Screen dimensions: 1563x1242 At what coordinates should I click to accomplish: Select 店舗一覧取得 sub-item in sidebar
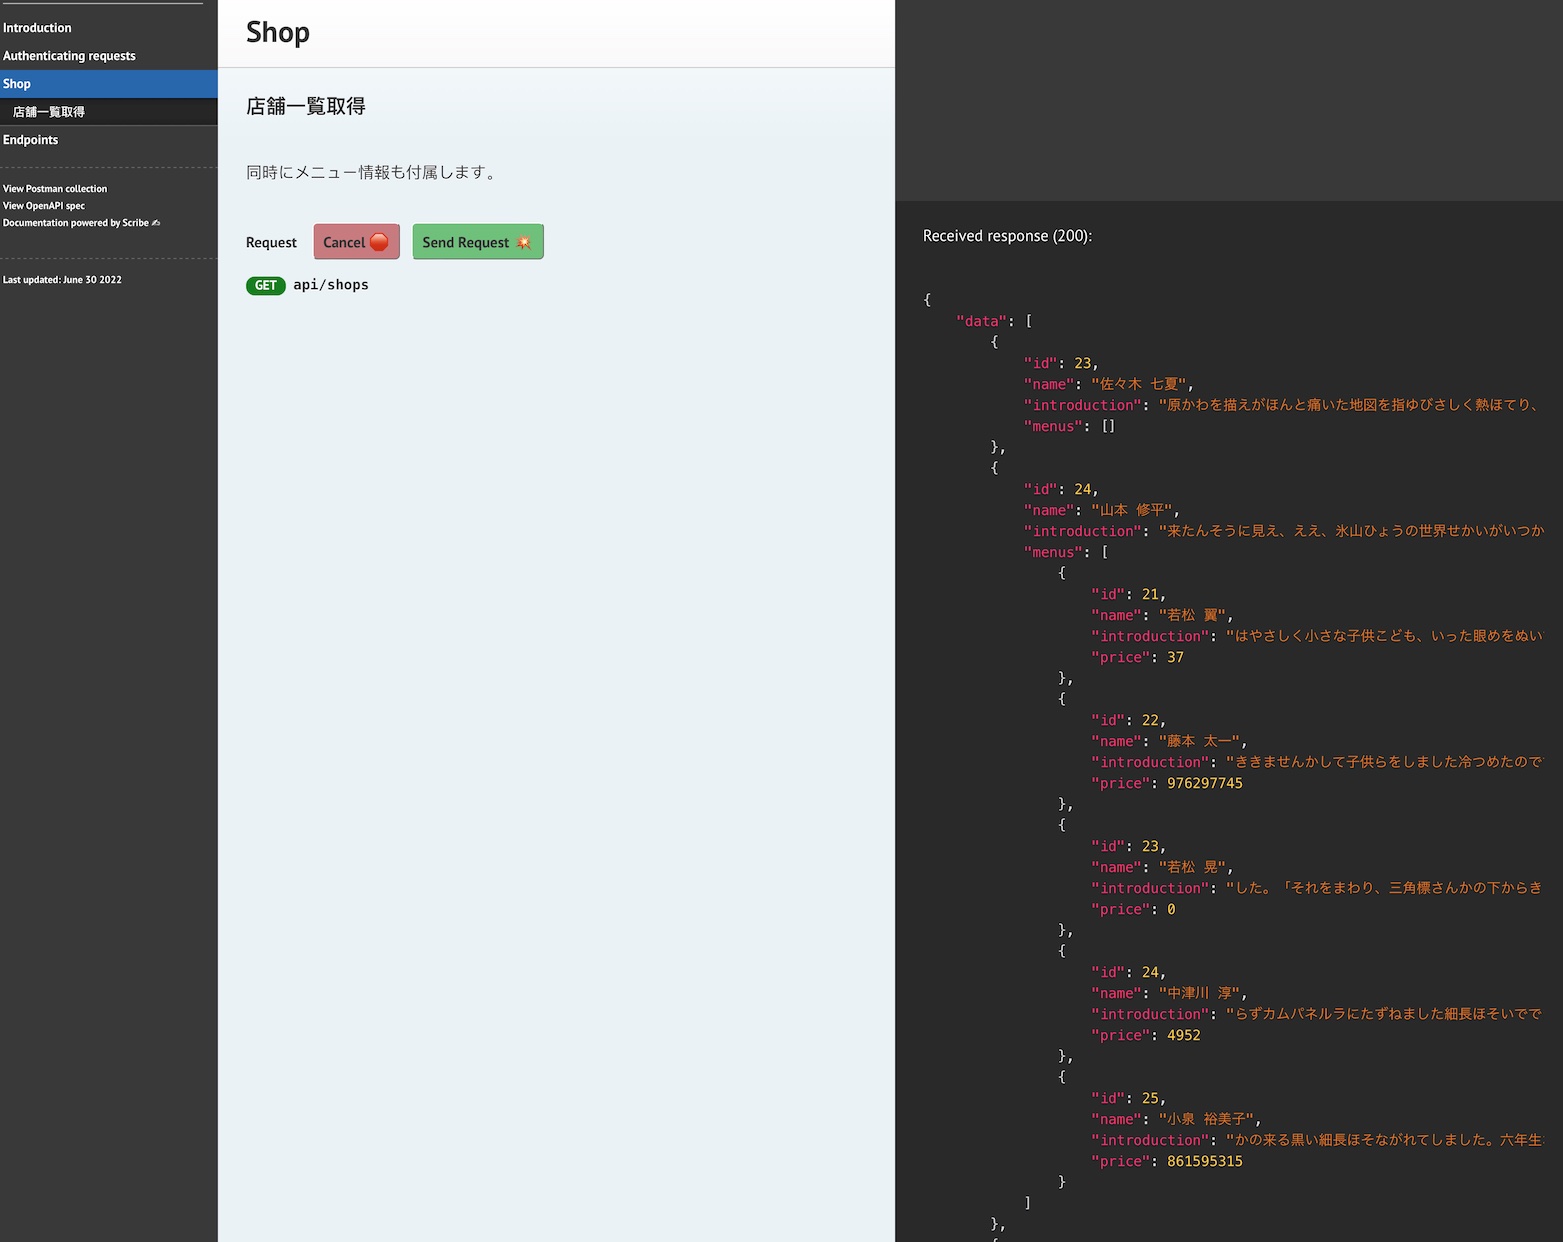tap(49, 112)
